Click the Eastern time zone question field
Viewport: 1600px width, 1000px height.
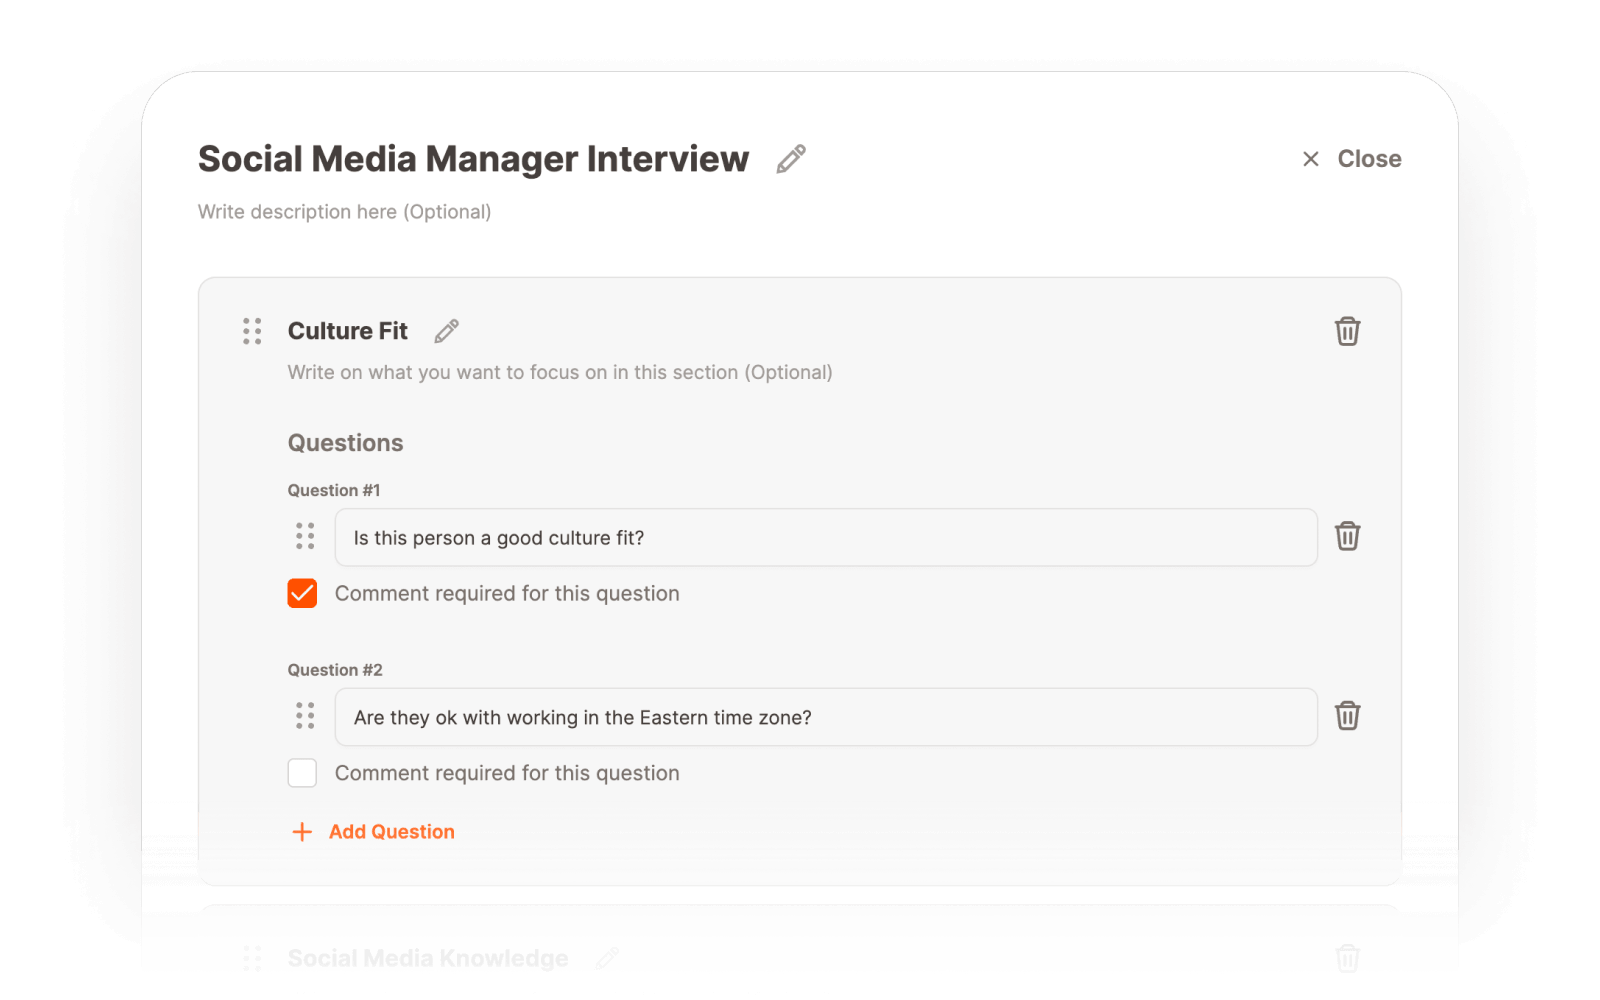click(x=826, y=717)
